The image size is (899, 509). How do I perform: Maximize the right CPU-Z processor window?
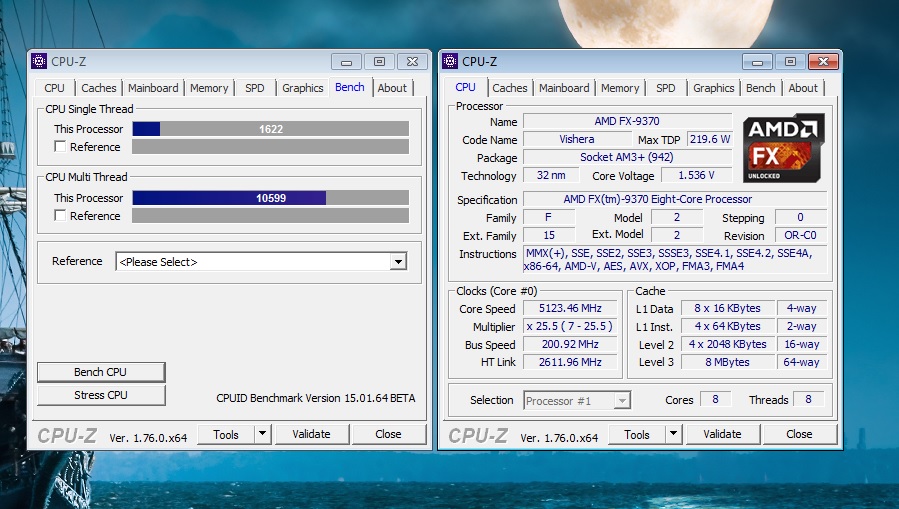(x=790, y=61)
